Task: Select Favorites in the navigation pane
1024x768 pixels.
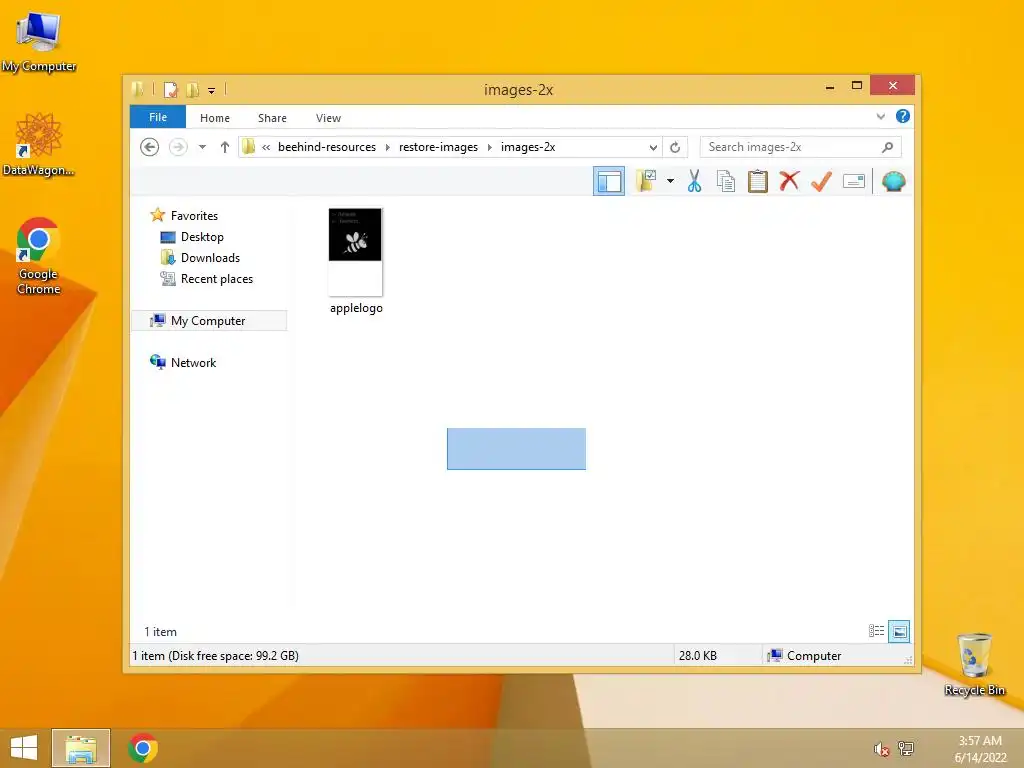Action: 194,216
